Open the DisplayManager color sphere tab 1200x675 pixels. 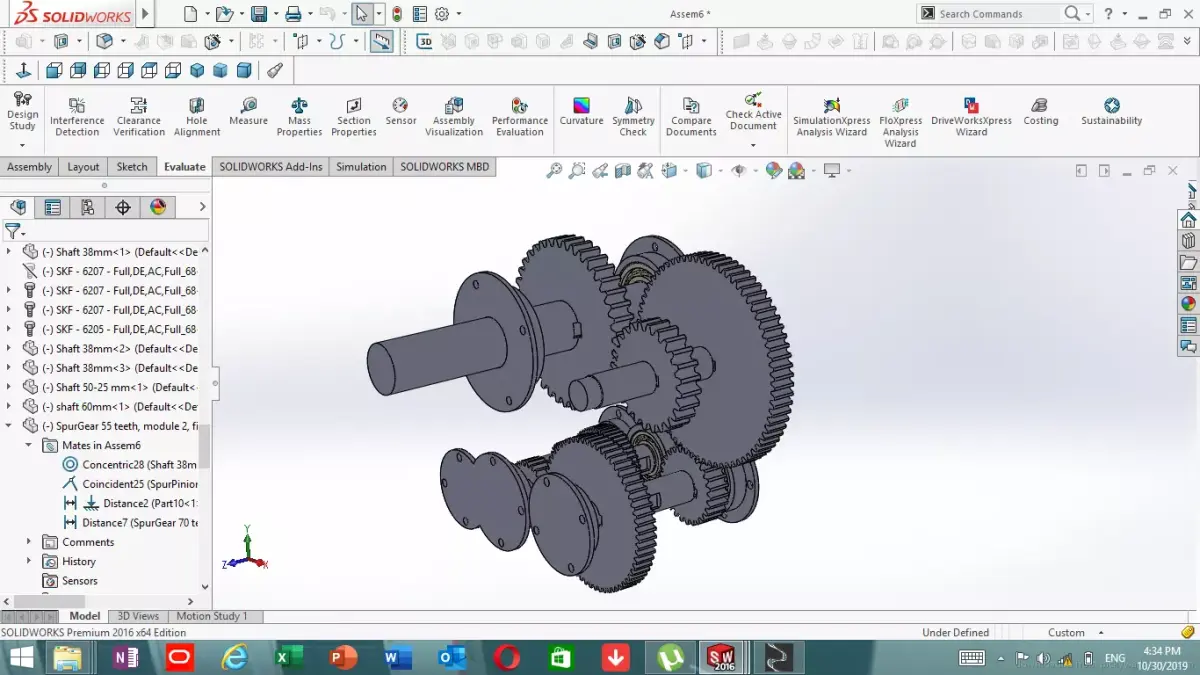pos(158,207)
